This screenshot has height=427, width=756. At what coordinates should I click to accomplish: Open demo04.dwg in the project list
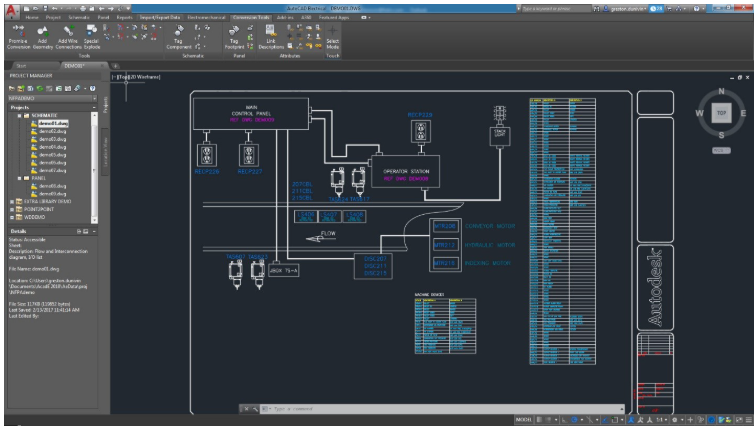coord(51,146)
